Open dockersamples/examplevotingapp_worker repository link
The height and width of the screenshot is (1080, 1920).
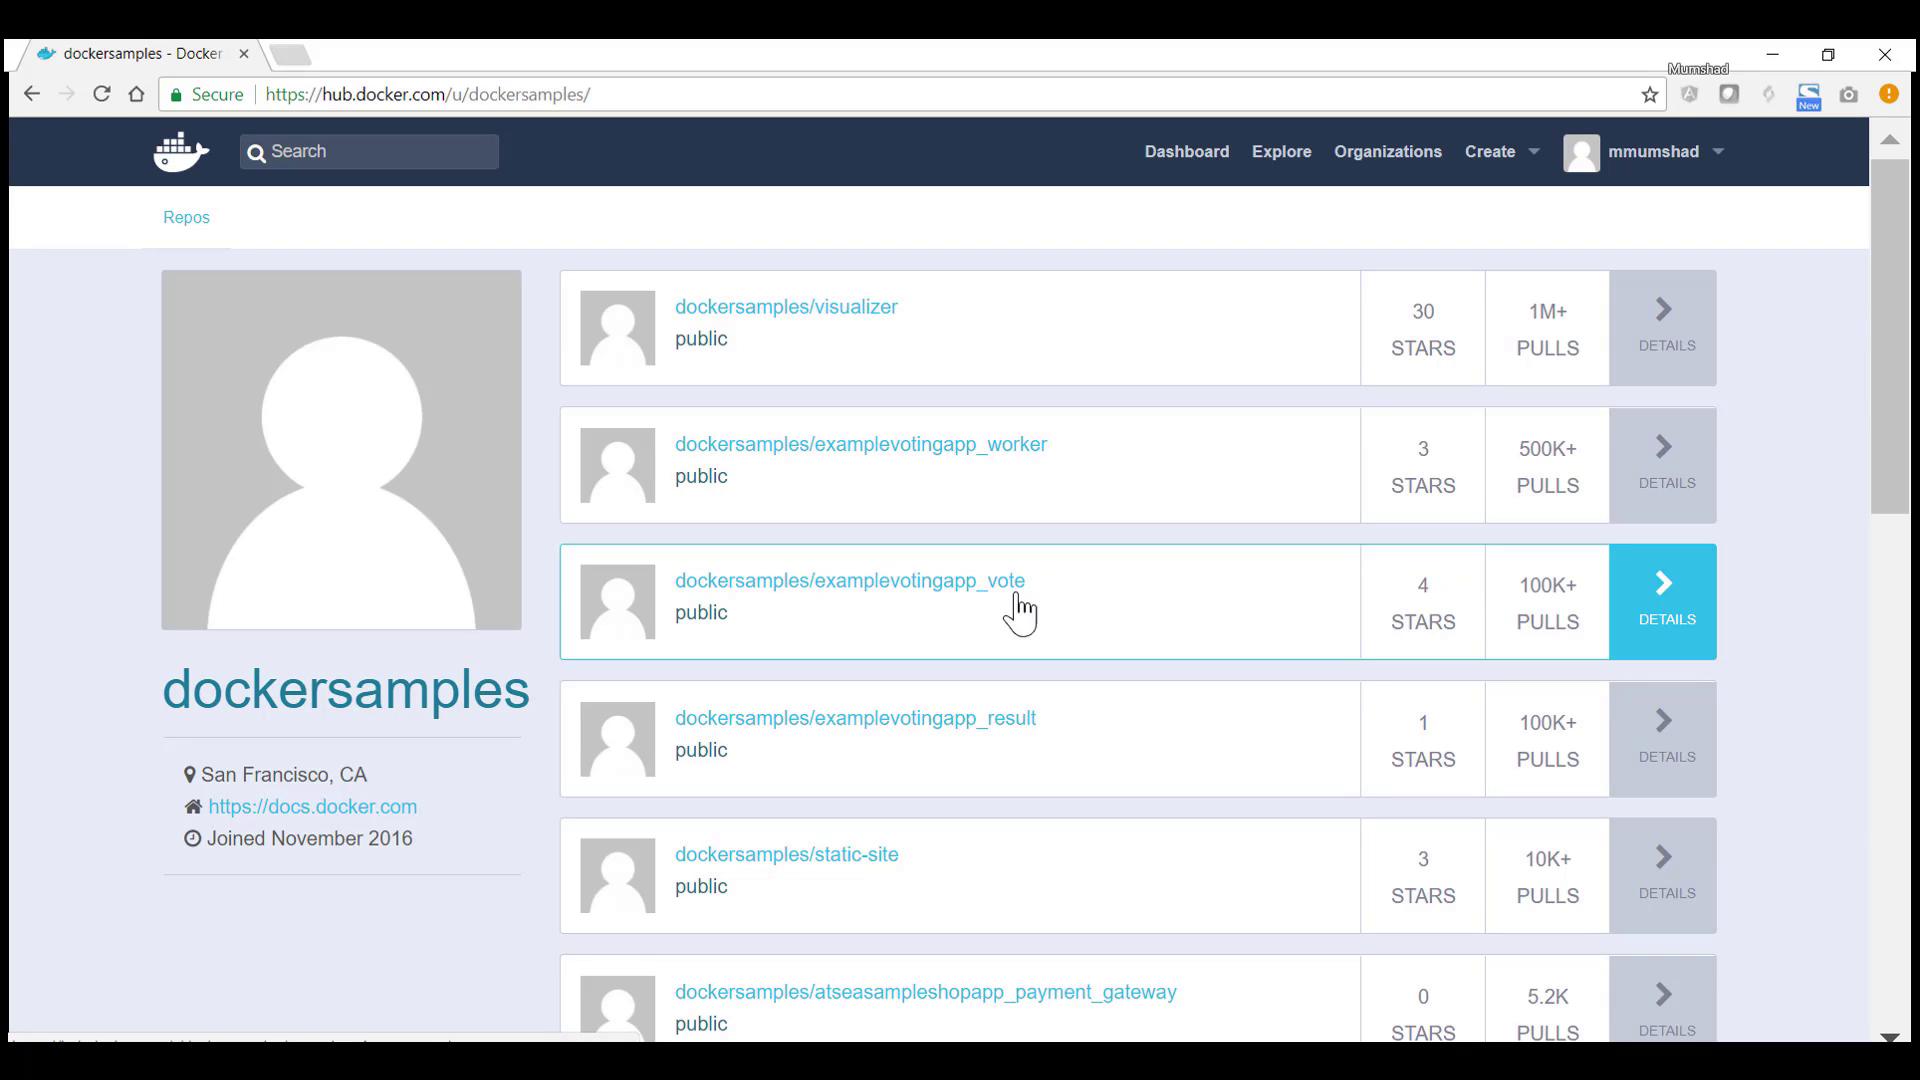click(x=860, y=444)
